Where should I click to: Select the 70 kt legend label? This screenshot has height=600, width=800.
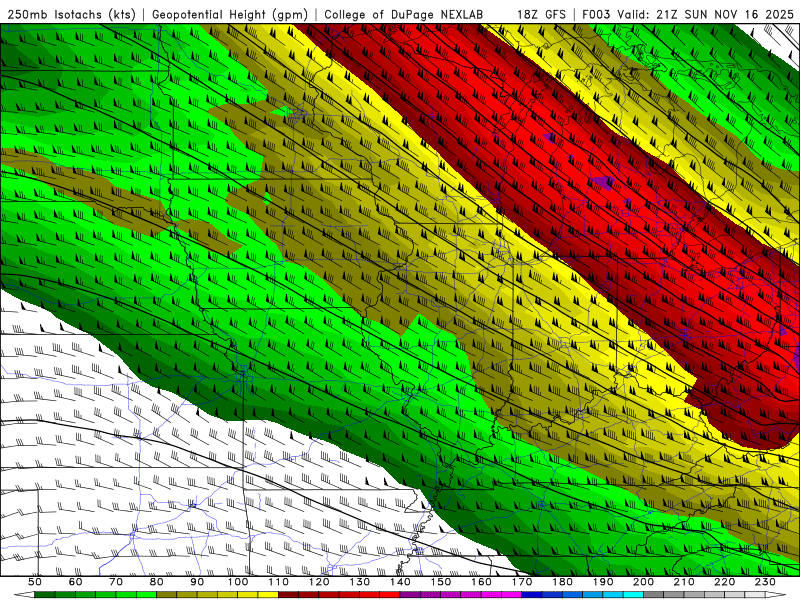click(116, 582)
